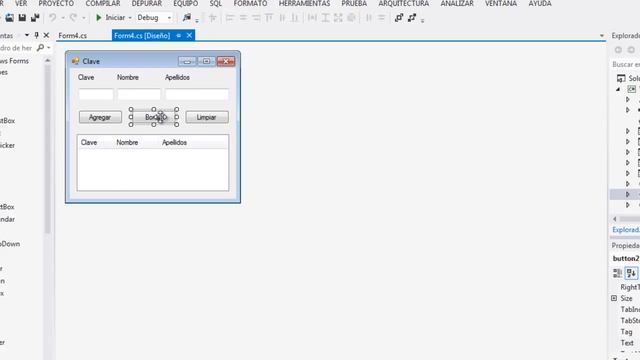Close the Form4.cs [Diseño] tab

pos(189,36)
